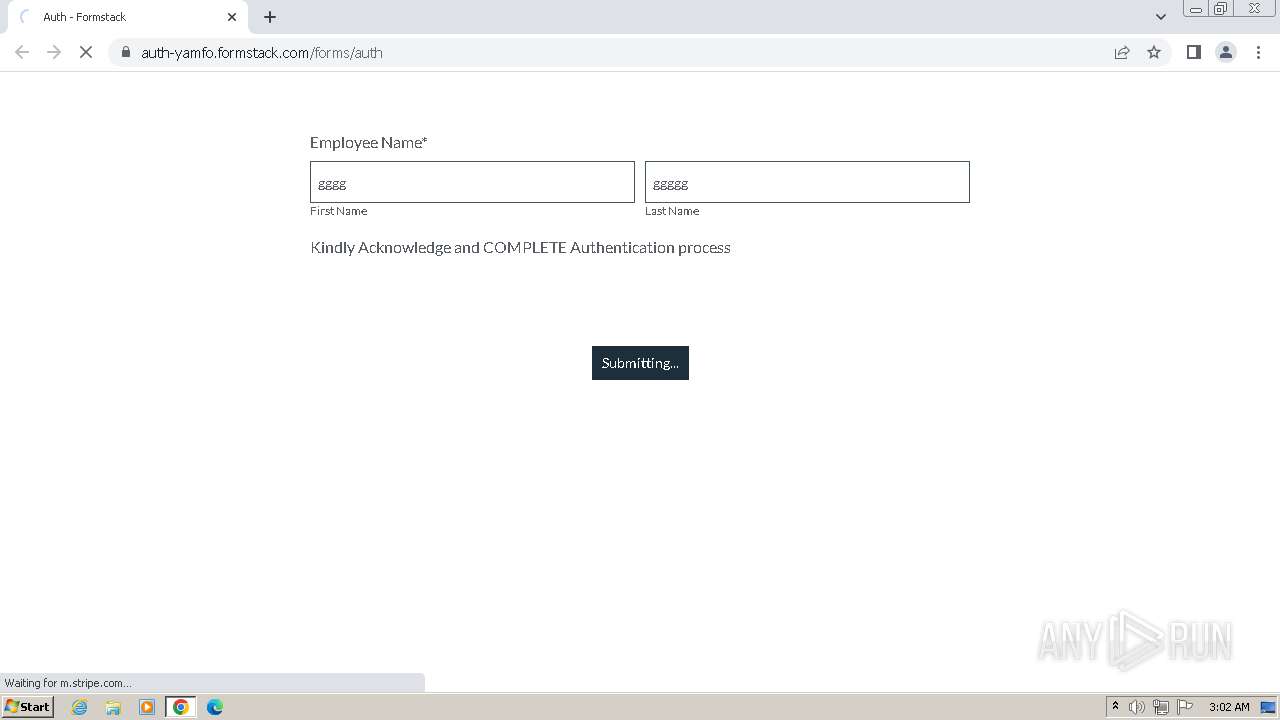The height and width of the screenshot is (720, 1280).
Task: Open a new tab with plus icon
Action: (x=270, y=17)
